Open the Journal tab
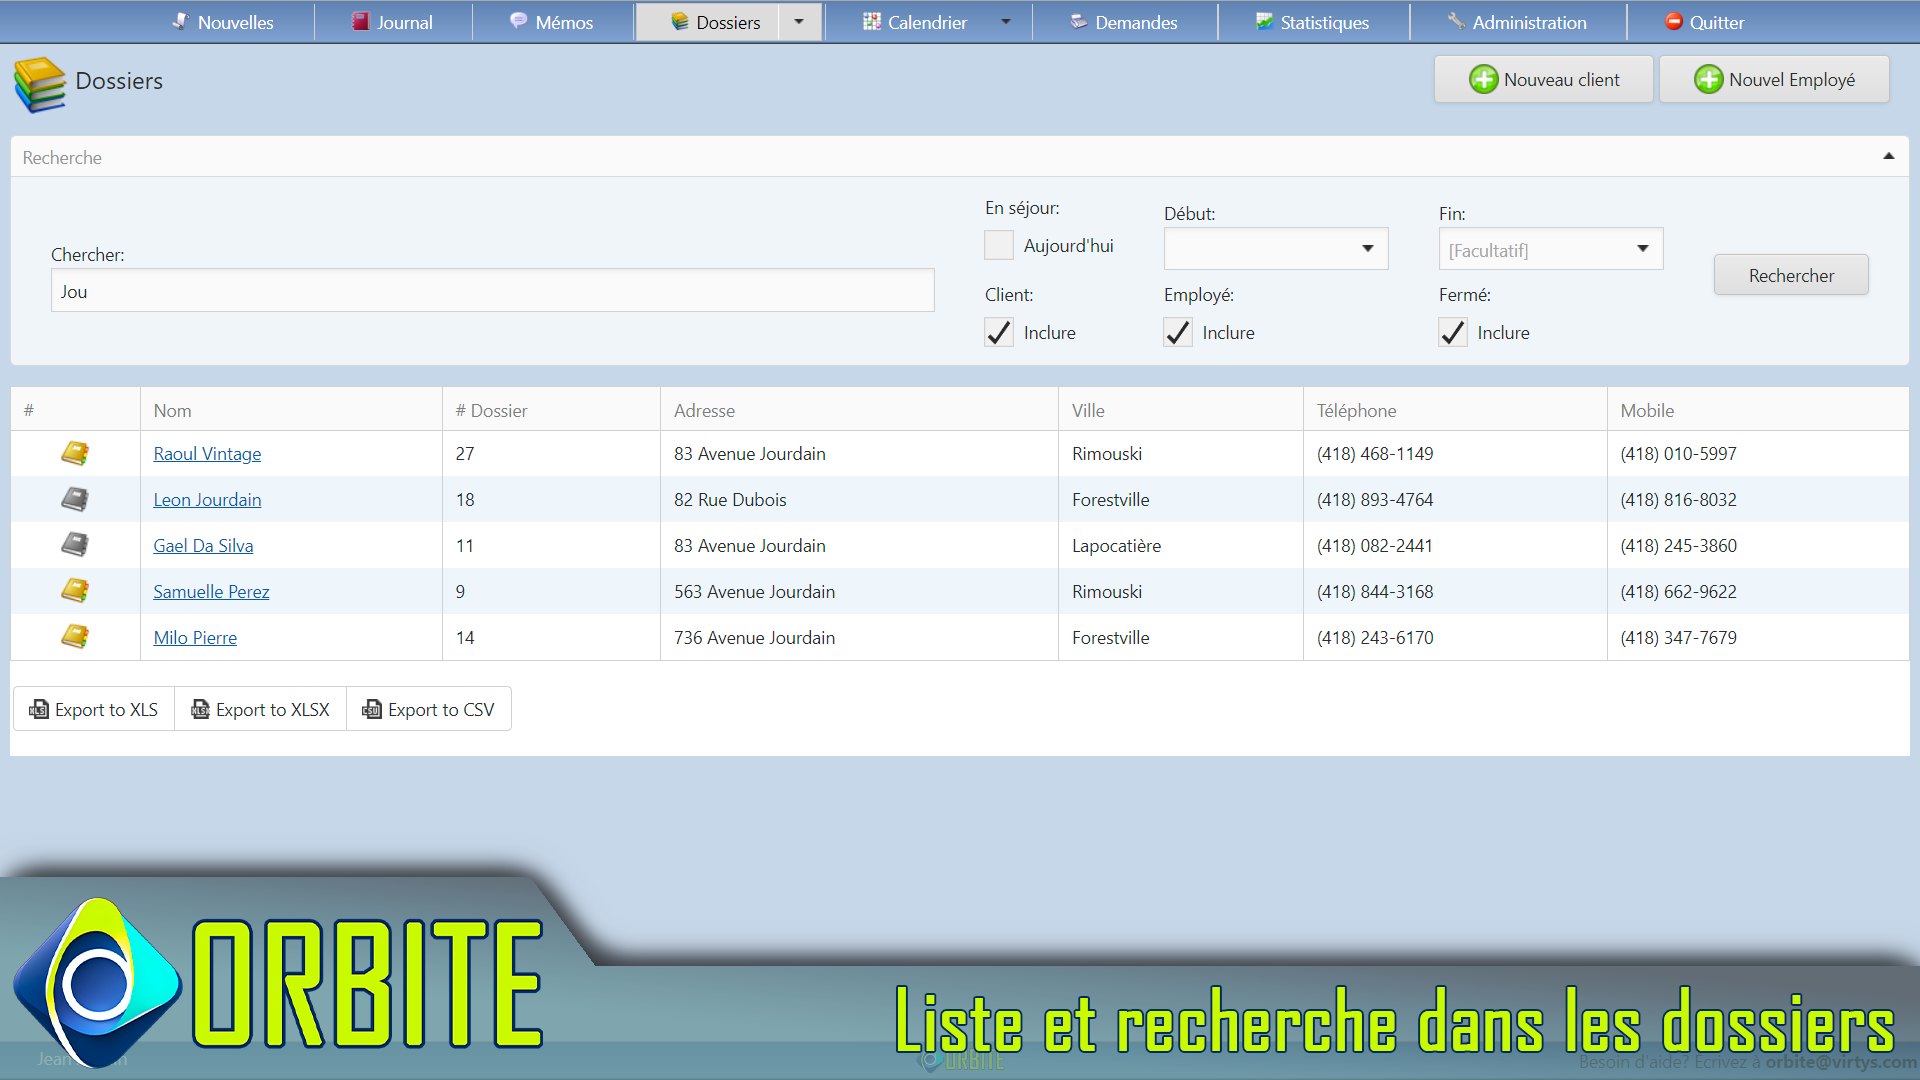Viewport: 1920px width, 1080px height. (x=392, y=22)
